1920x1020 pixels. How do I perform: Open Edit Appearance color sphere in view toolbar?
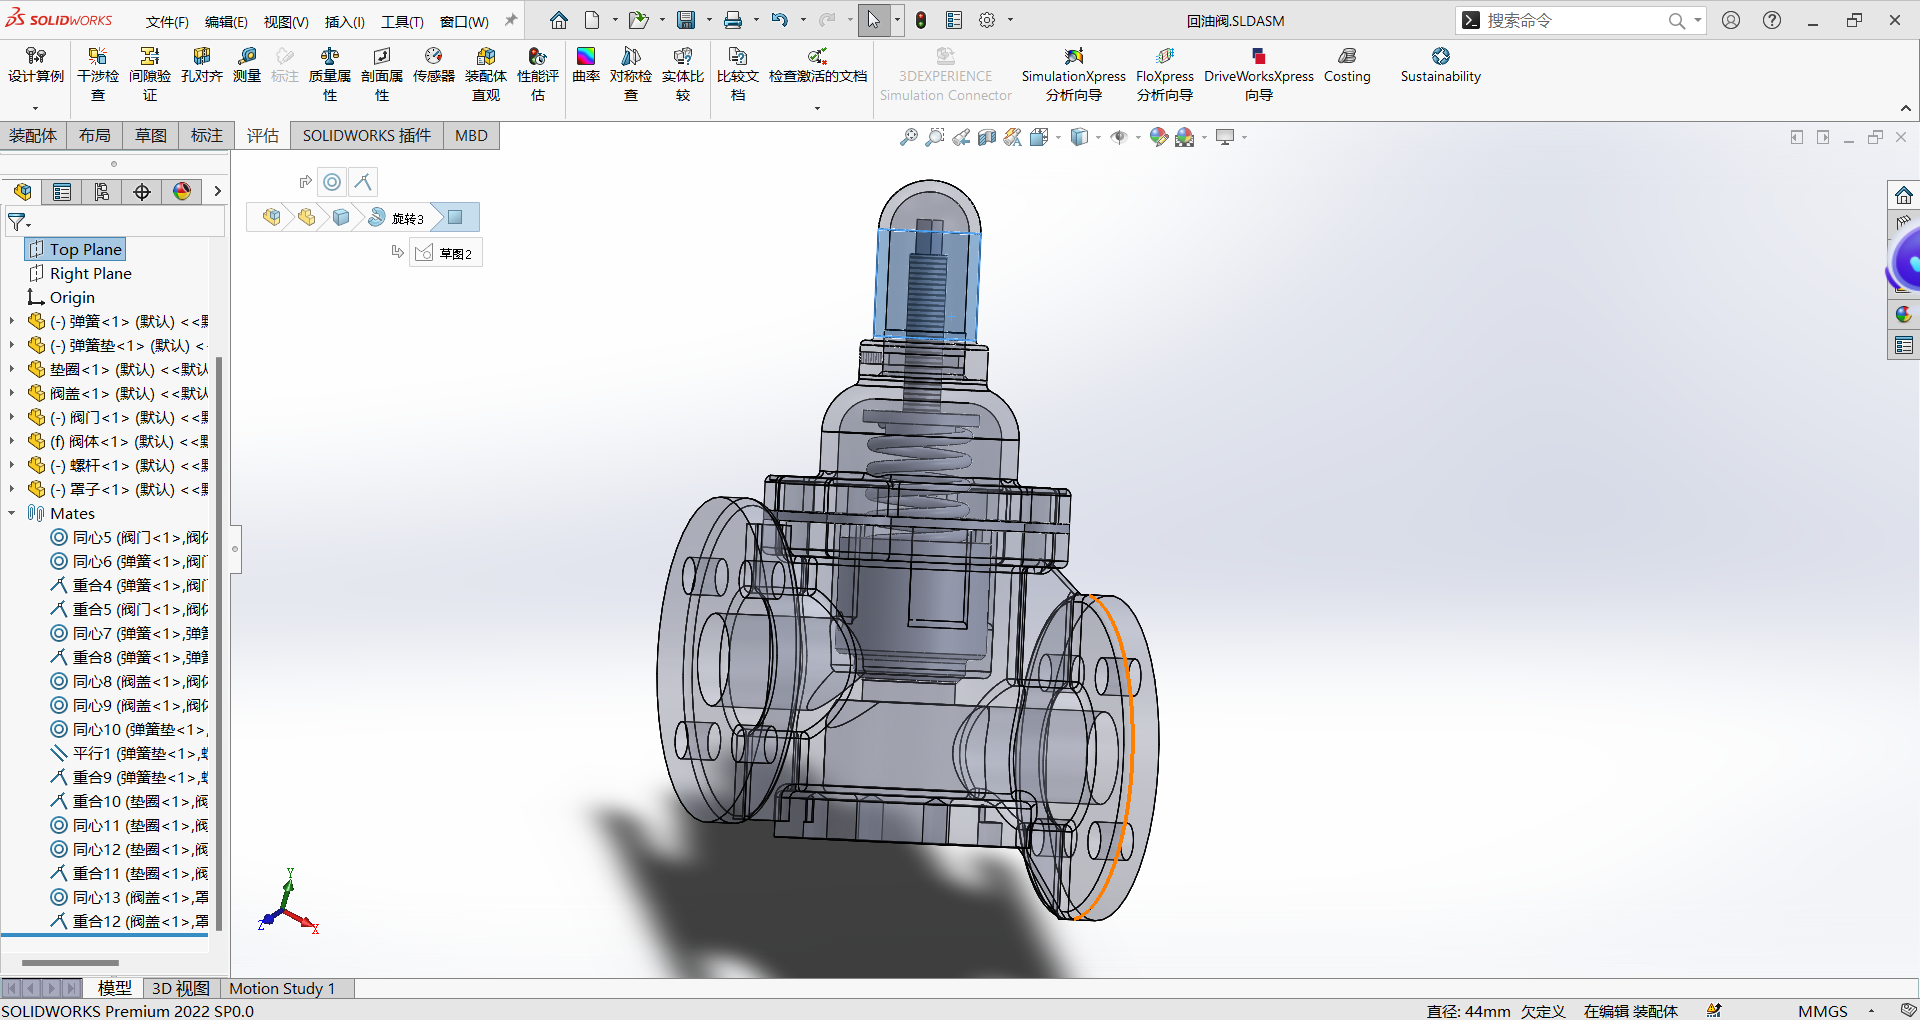point(1158,137)
